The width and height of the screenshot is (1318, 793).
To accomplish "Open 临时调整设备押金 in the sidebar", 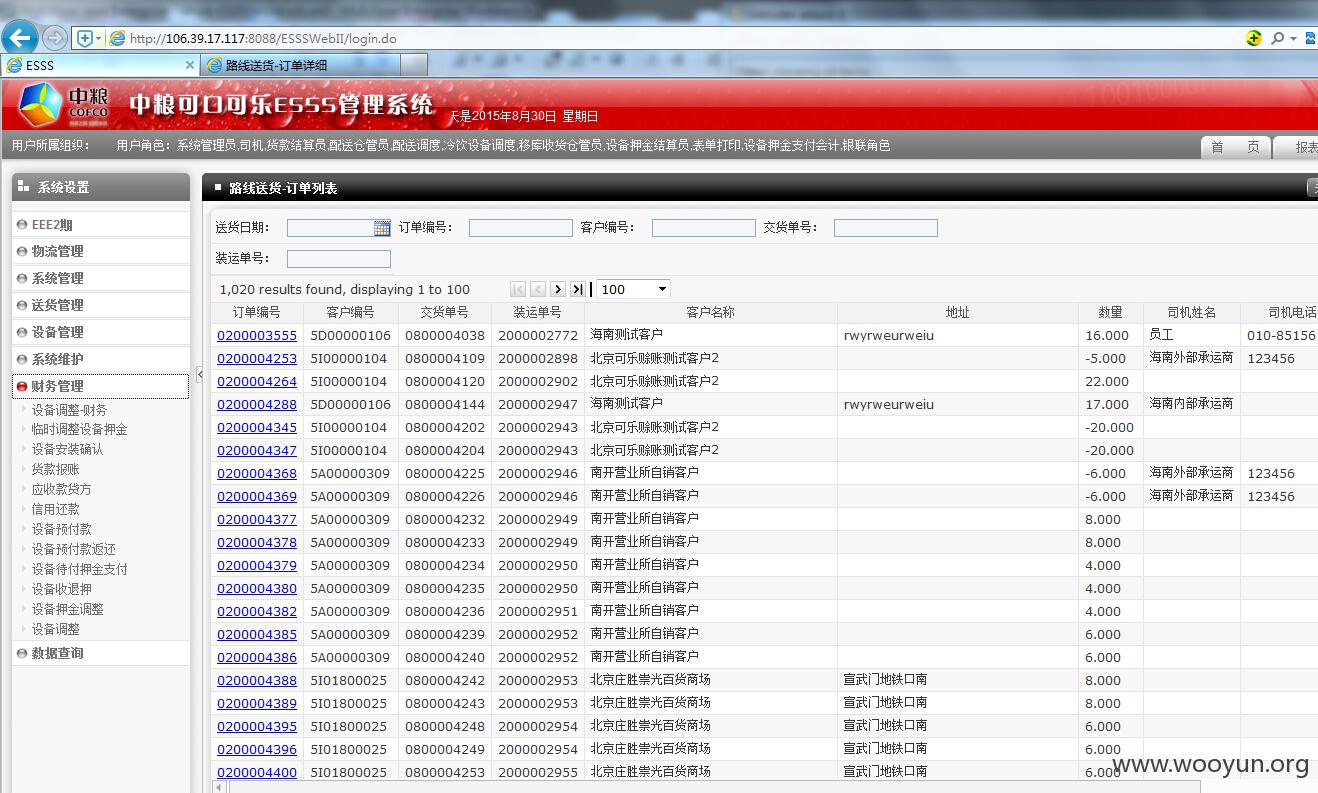I will pos(79,429).
